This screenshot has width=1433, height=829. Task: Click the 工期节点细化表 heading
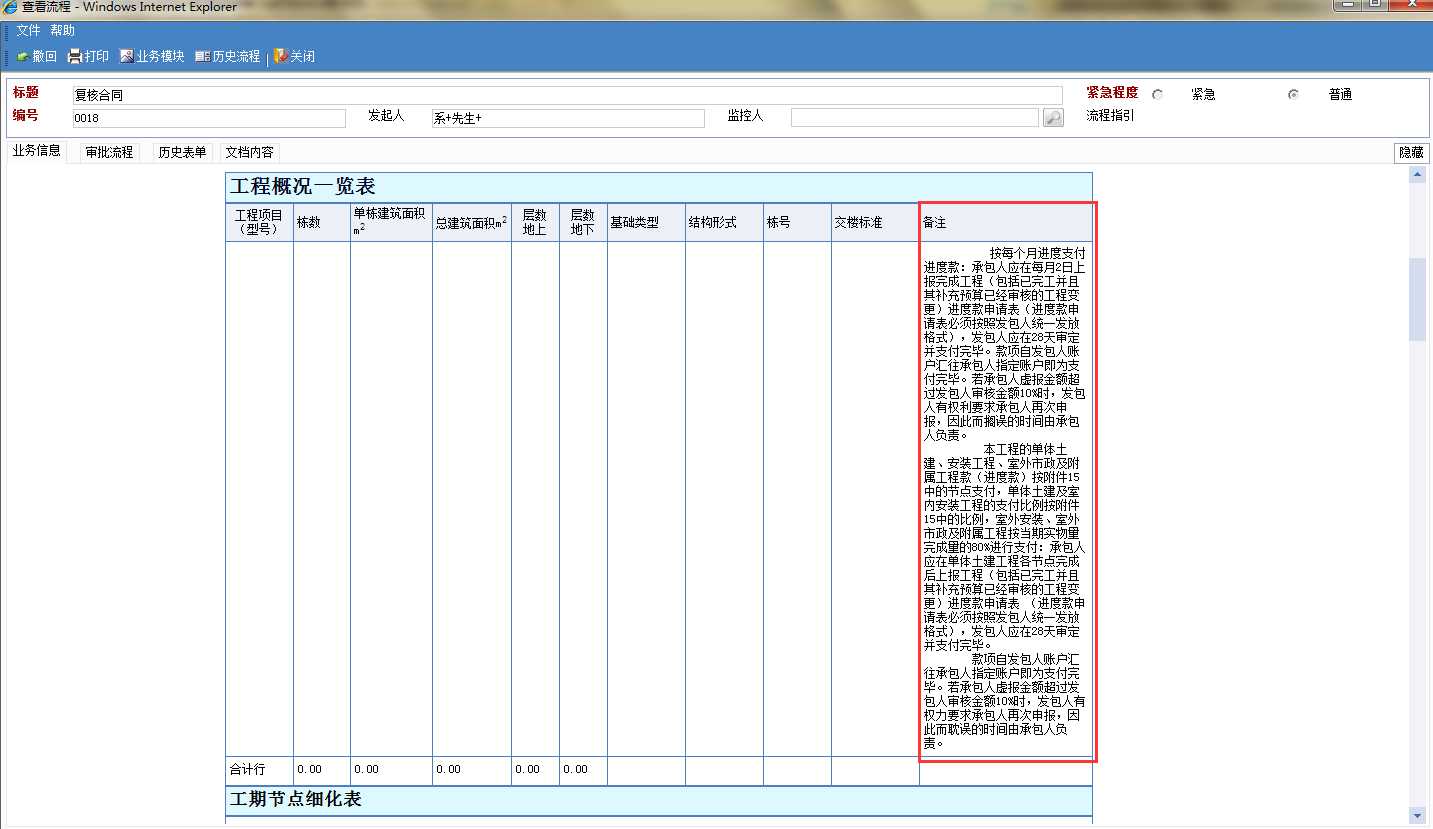[296, 799]
